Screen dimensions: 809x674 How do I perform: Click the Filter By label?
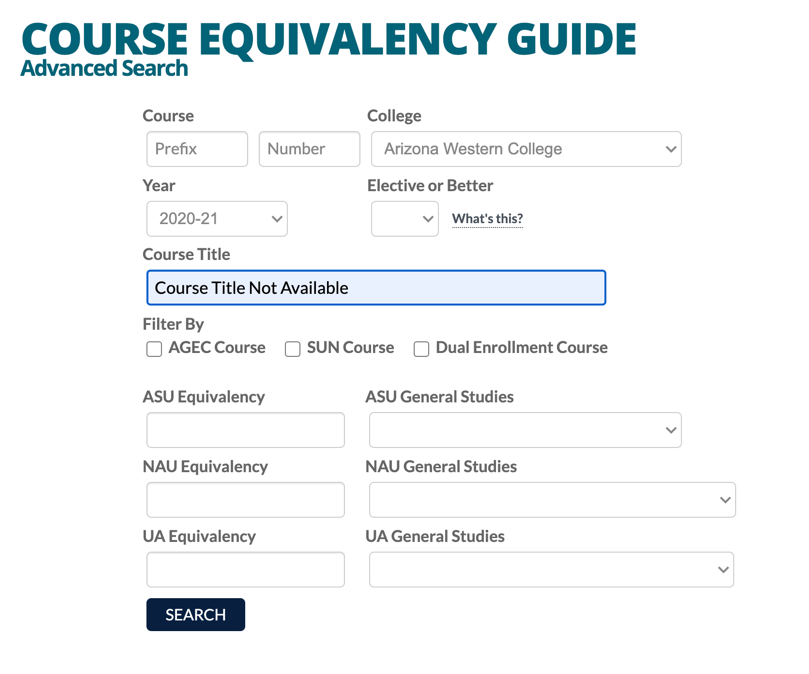[x=173, y=324]
